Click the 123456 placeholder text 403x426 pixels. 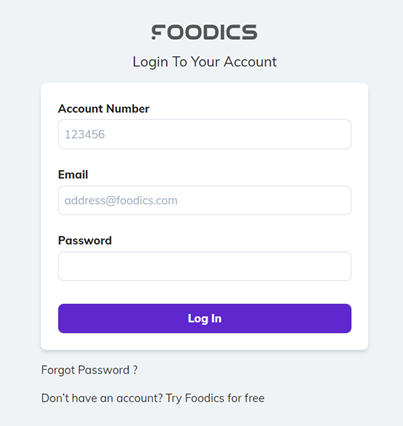click(85, 134)
